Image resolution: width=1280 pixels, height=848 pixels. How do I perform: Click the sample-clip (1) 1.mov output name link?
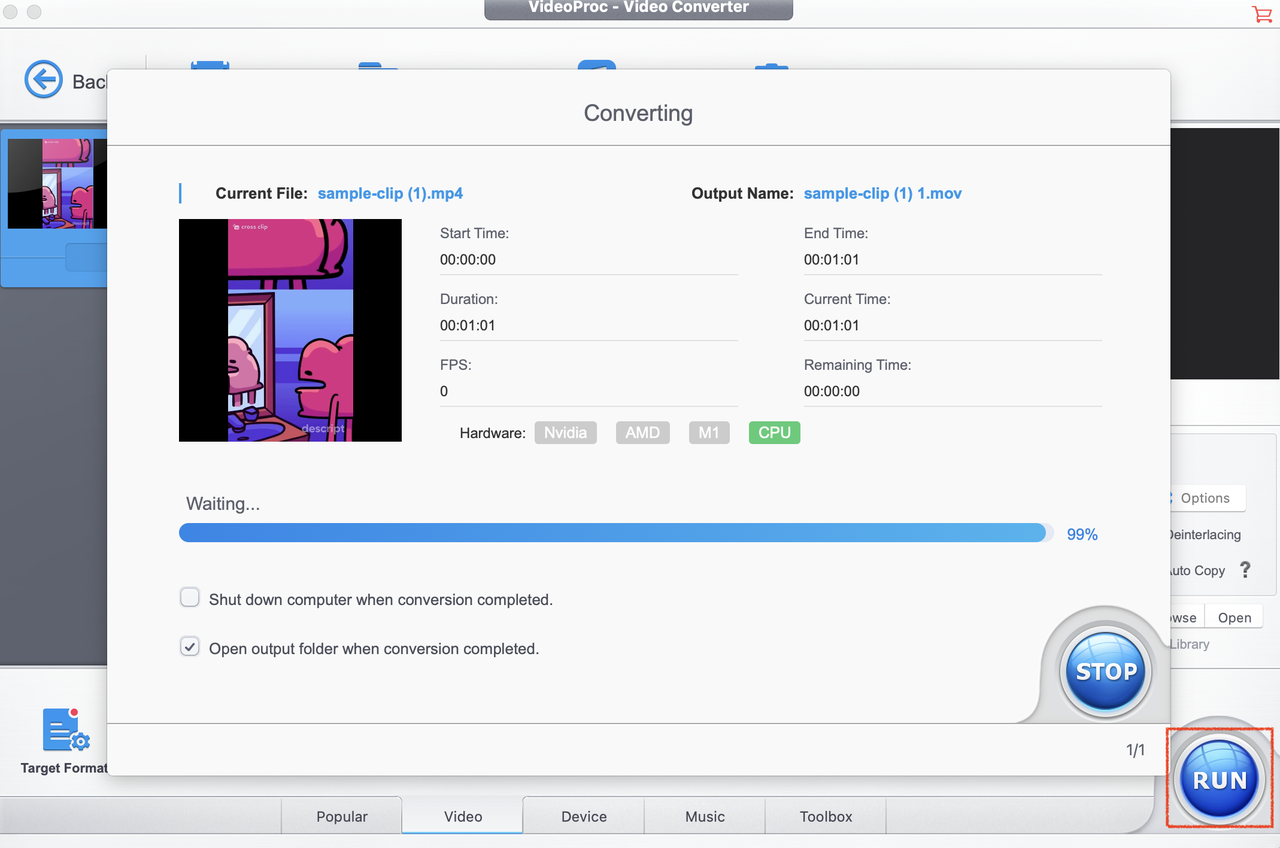click(x=882, y=193)
